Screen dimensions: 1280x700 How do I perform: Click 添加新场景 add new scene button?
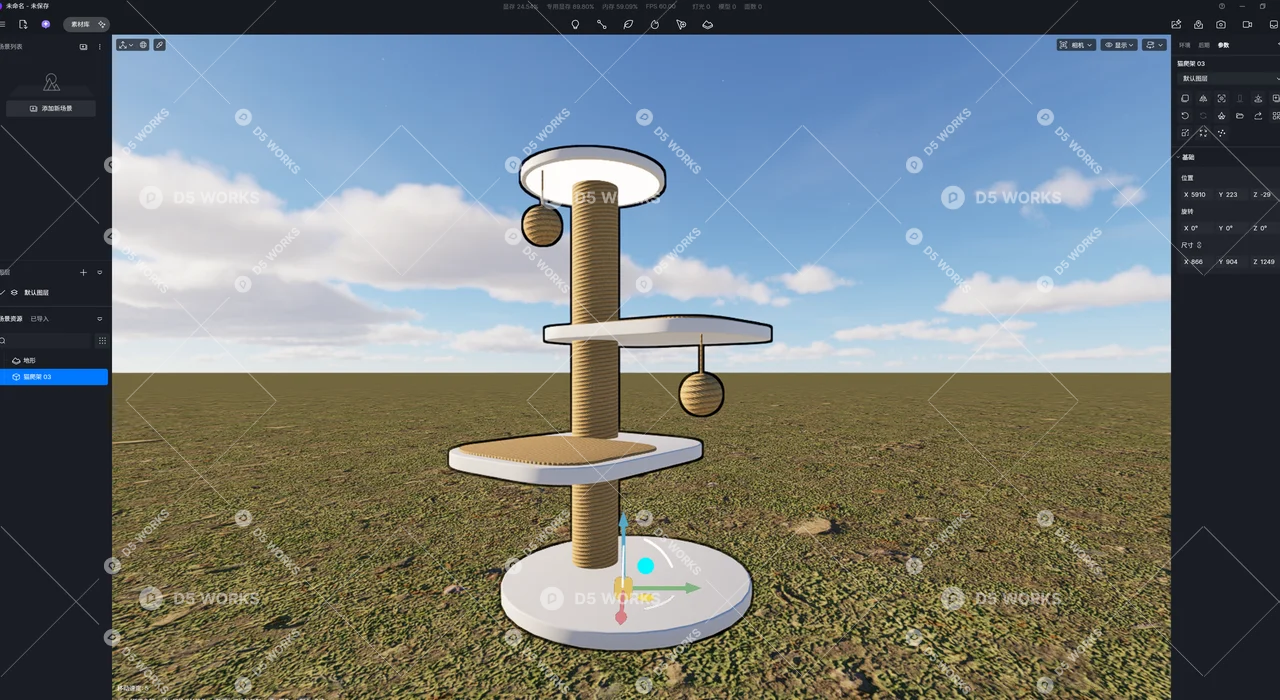[x=51, y=108]
